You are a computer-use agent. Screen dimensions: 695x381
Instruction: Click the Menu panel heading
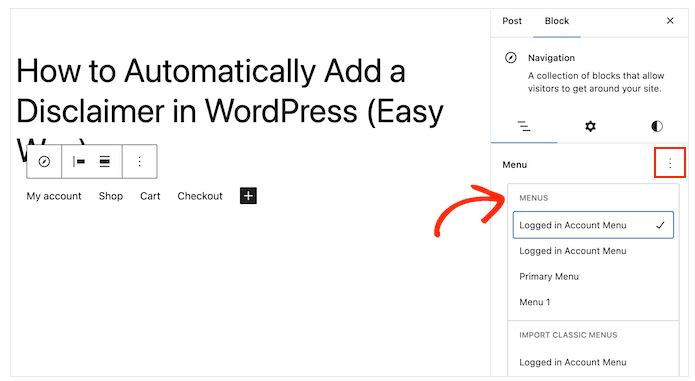pyautogui.click(x=515, y=165)
